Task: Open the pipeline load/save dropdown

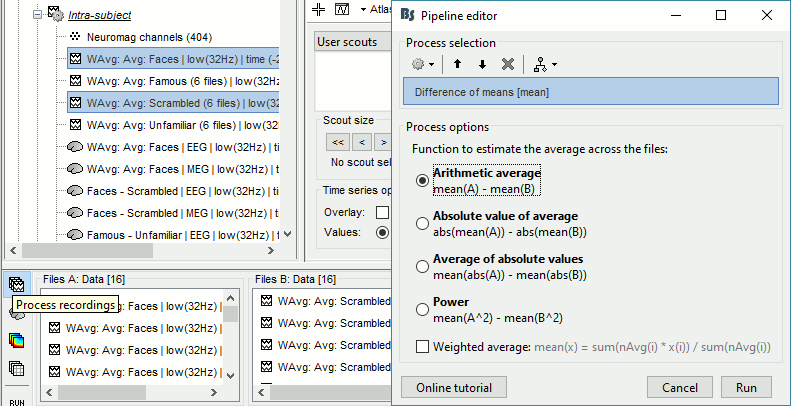Action: click(x=546, y=64)
